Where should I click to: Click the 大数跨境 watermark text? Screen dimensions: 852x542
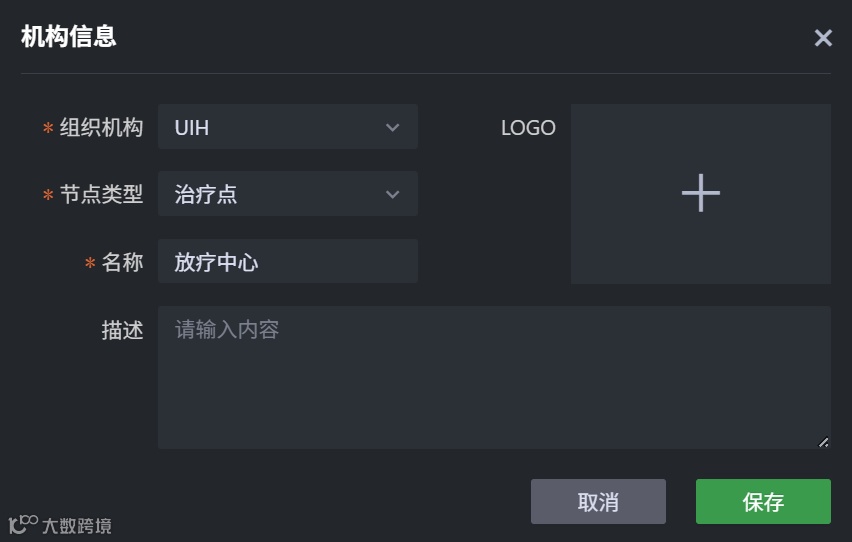coord(77,526)
